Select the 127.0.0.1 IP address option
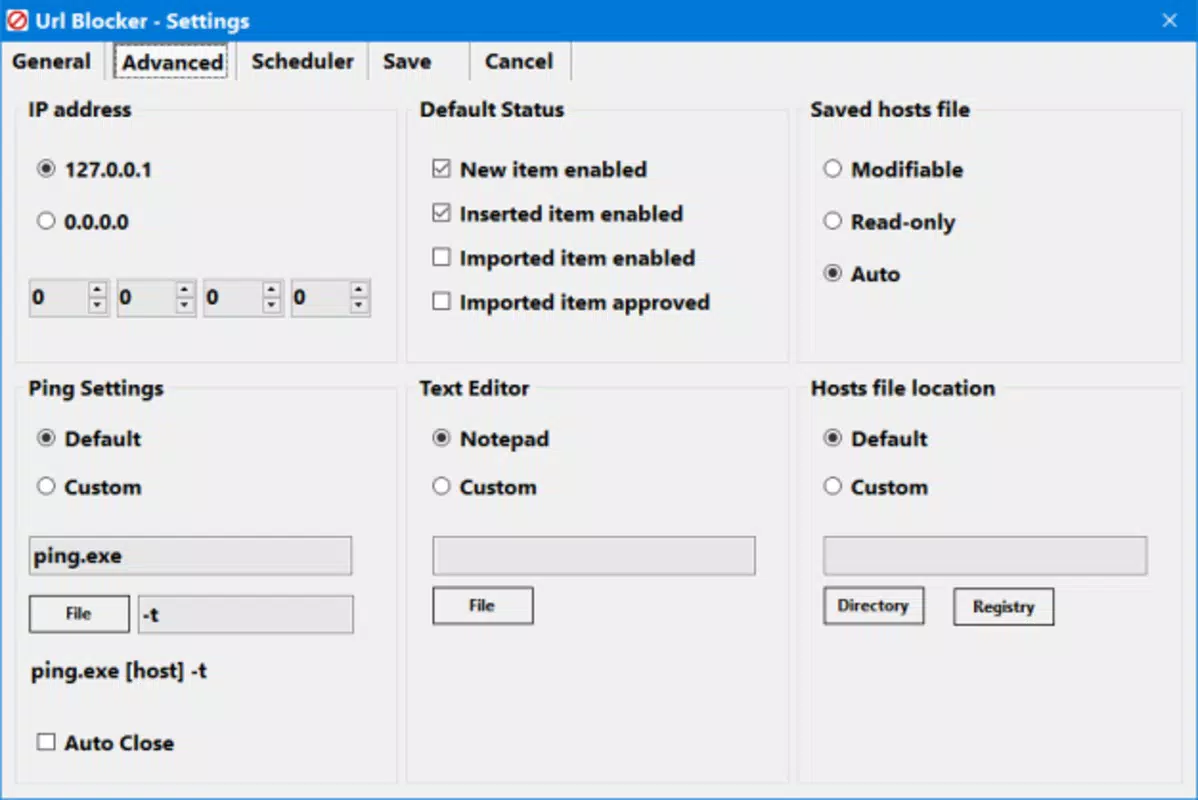 tap(95, 169)
